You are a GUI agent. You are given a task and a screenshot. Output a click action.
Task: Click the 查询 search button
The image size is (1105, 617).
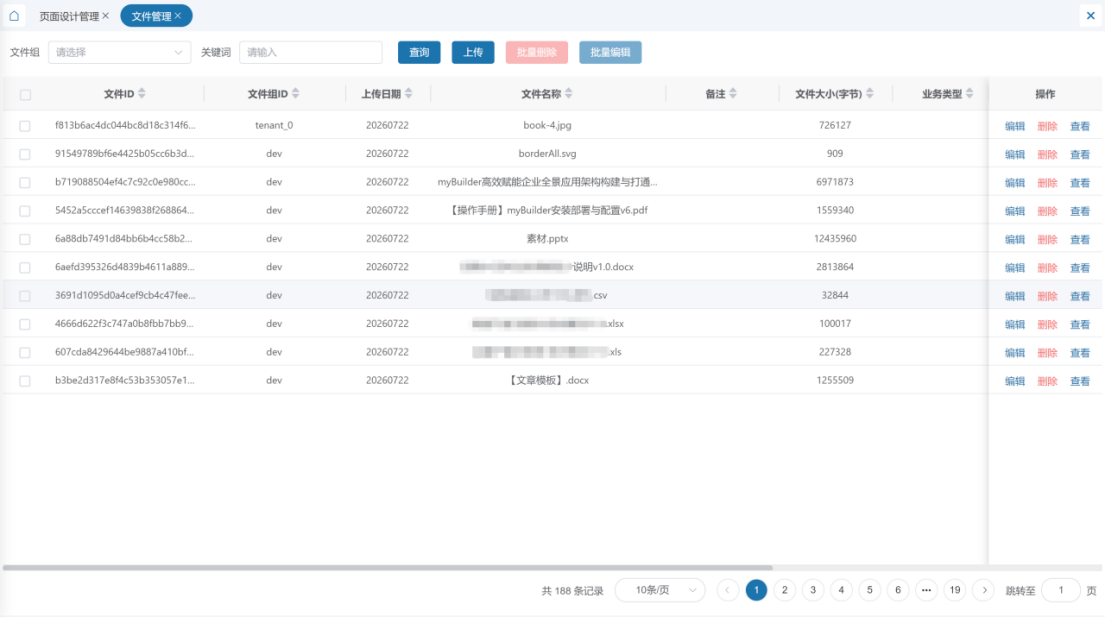point(419,52)
